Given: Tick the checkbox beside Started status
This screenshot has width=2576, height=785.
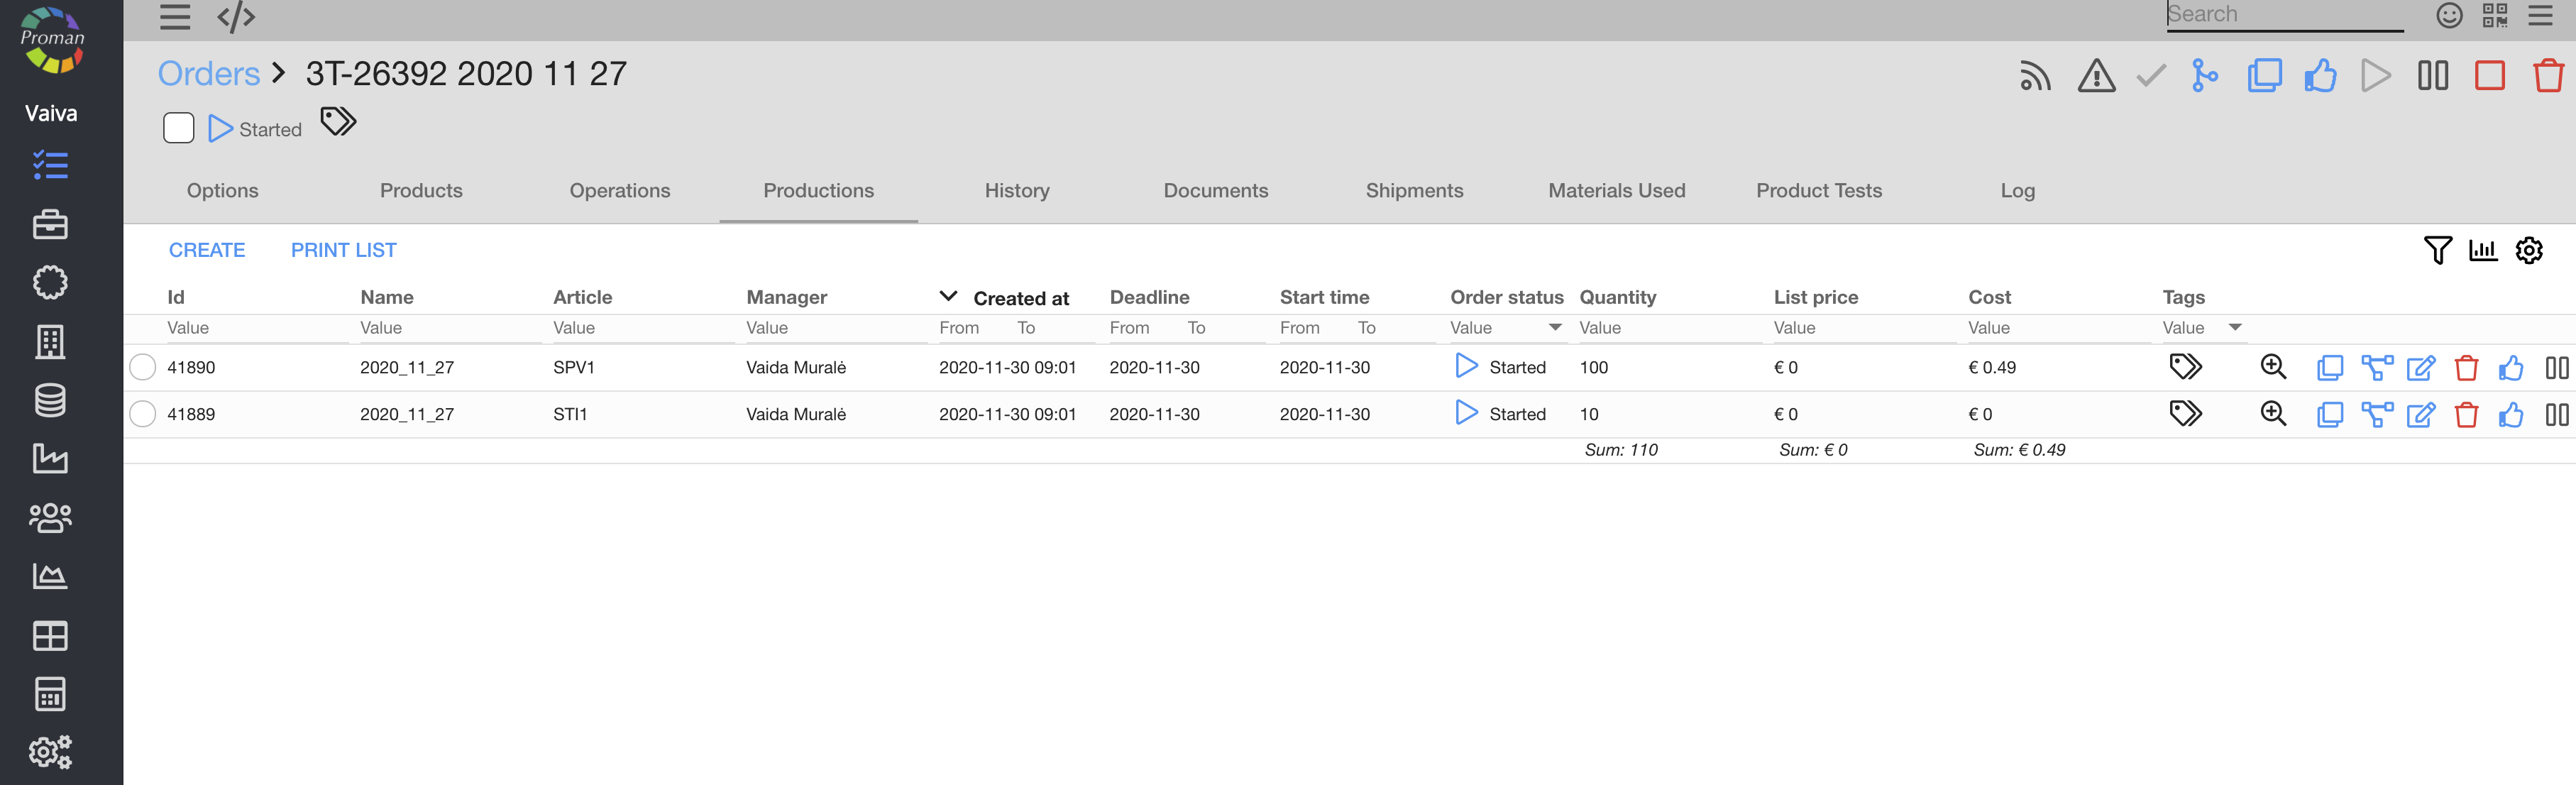Looking at the screenshot, I should point(178,128).
